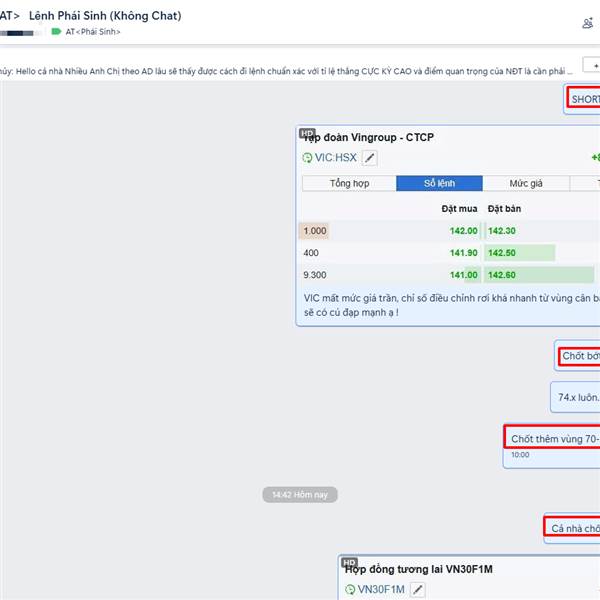Image resolution: width=600 pixels, height=600 pixels.
Task: Switch to the Tổng hợp tab
Action: [x=349, y=183]
